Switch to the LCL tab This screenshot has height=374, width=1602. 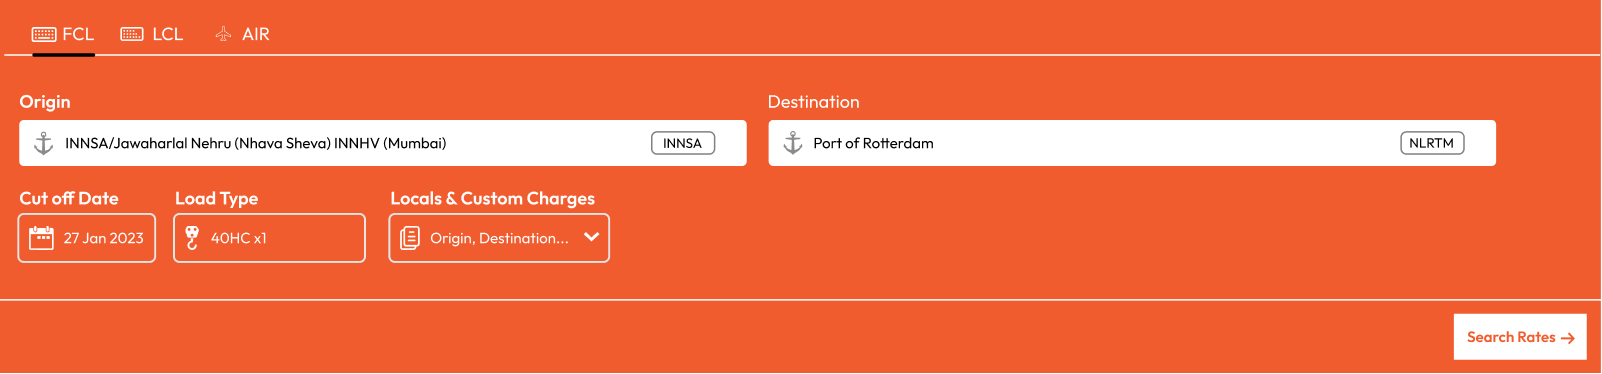pos(152,34)
